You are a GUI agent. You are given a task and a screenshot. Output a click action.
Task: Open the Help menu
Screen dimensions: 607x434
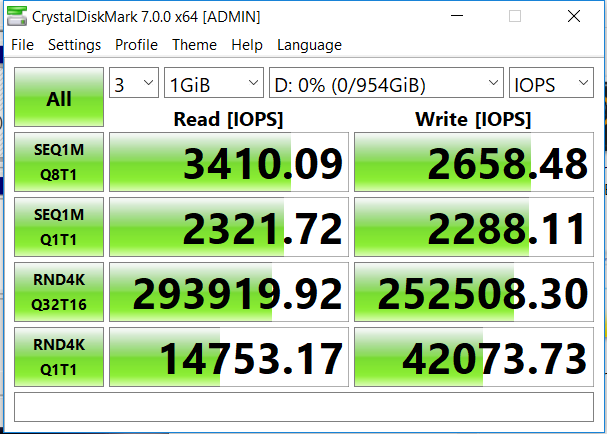[247, 45]
